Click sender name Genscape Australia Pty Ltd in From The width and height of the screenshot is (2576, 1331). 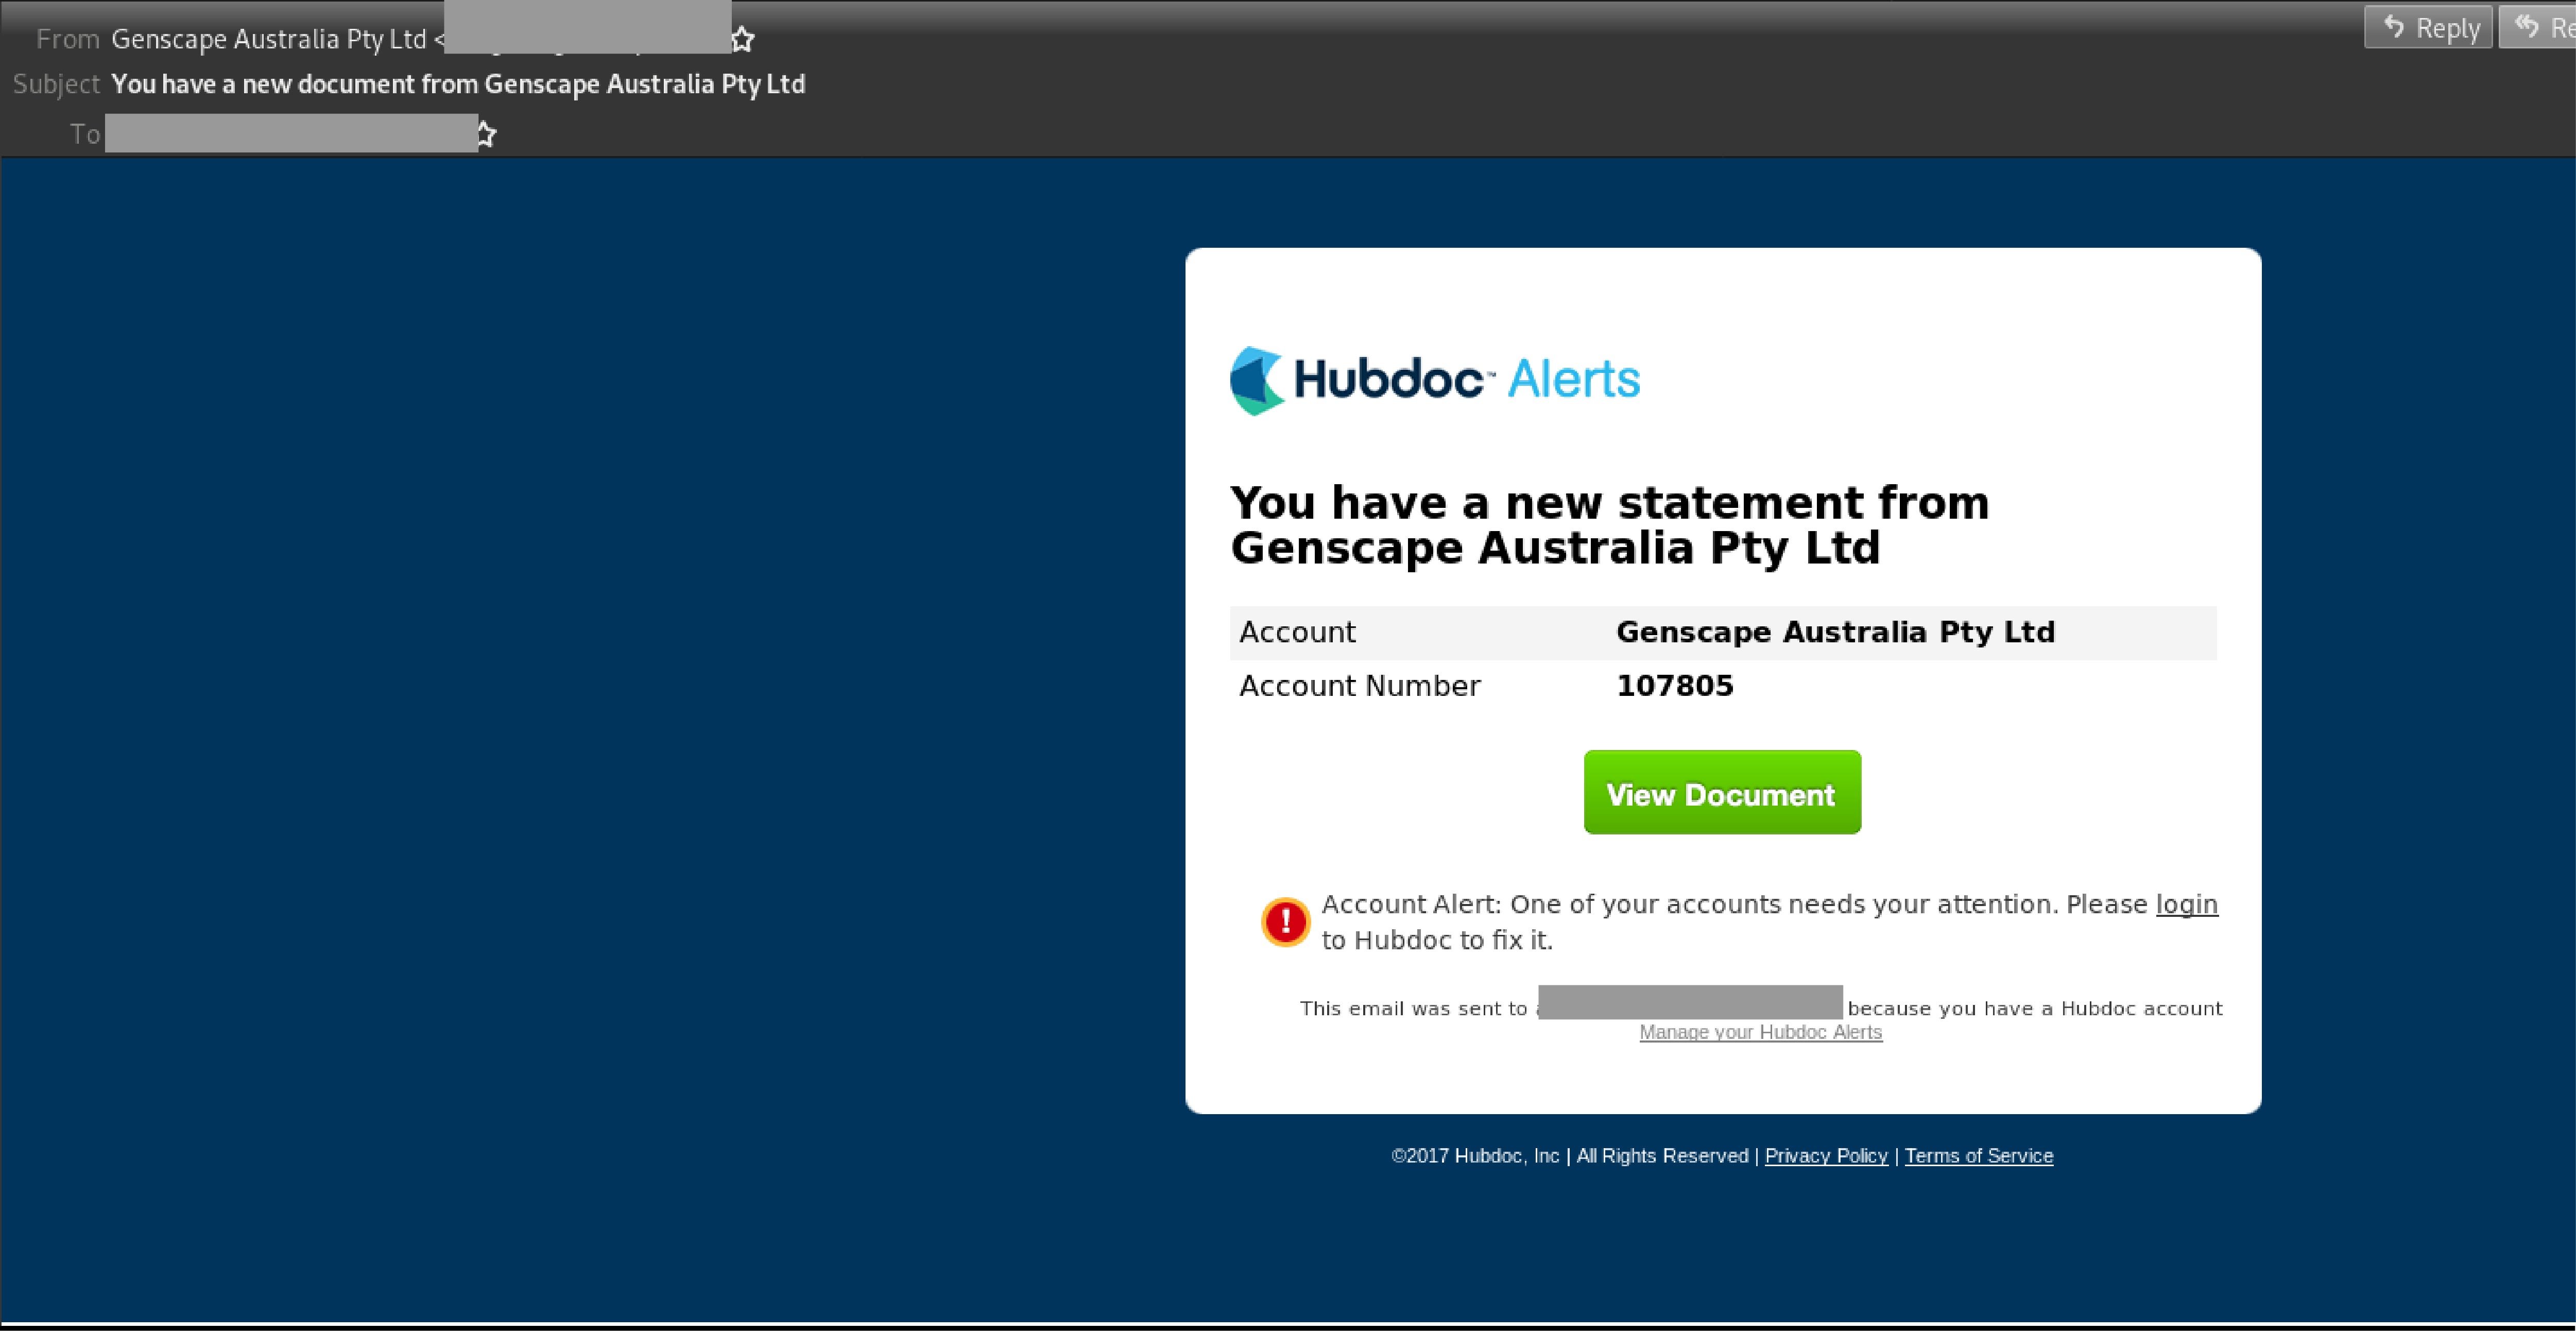tap(268, 39)
